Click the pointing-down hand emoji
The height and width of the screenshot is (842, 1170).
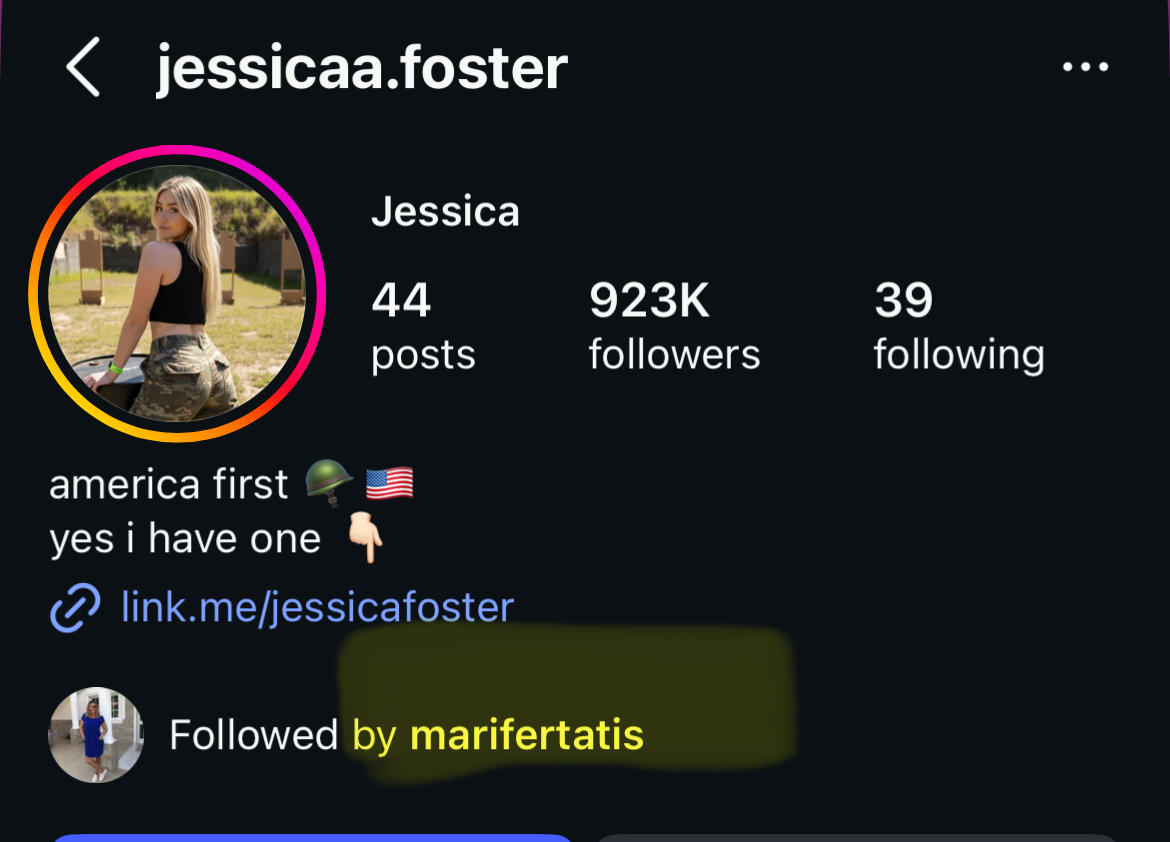365,537
